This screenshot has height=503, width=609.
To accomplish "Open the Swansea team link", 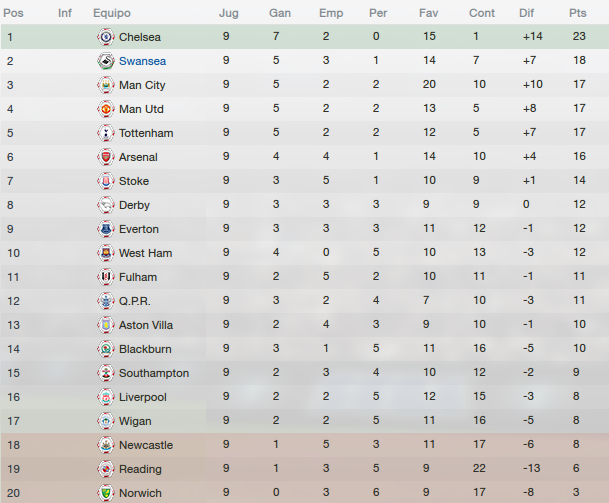I will [x=143, y=61].
